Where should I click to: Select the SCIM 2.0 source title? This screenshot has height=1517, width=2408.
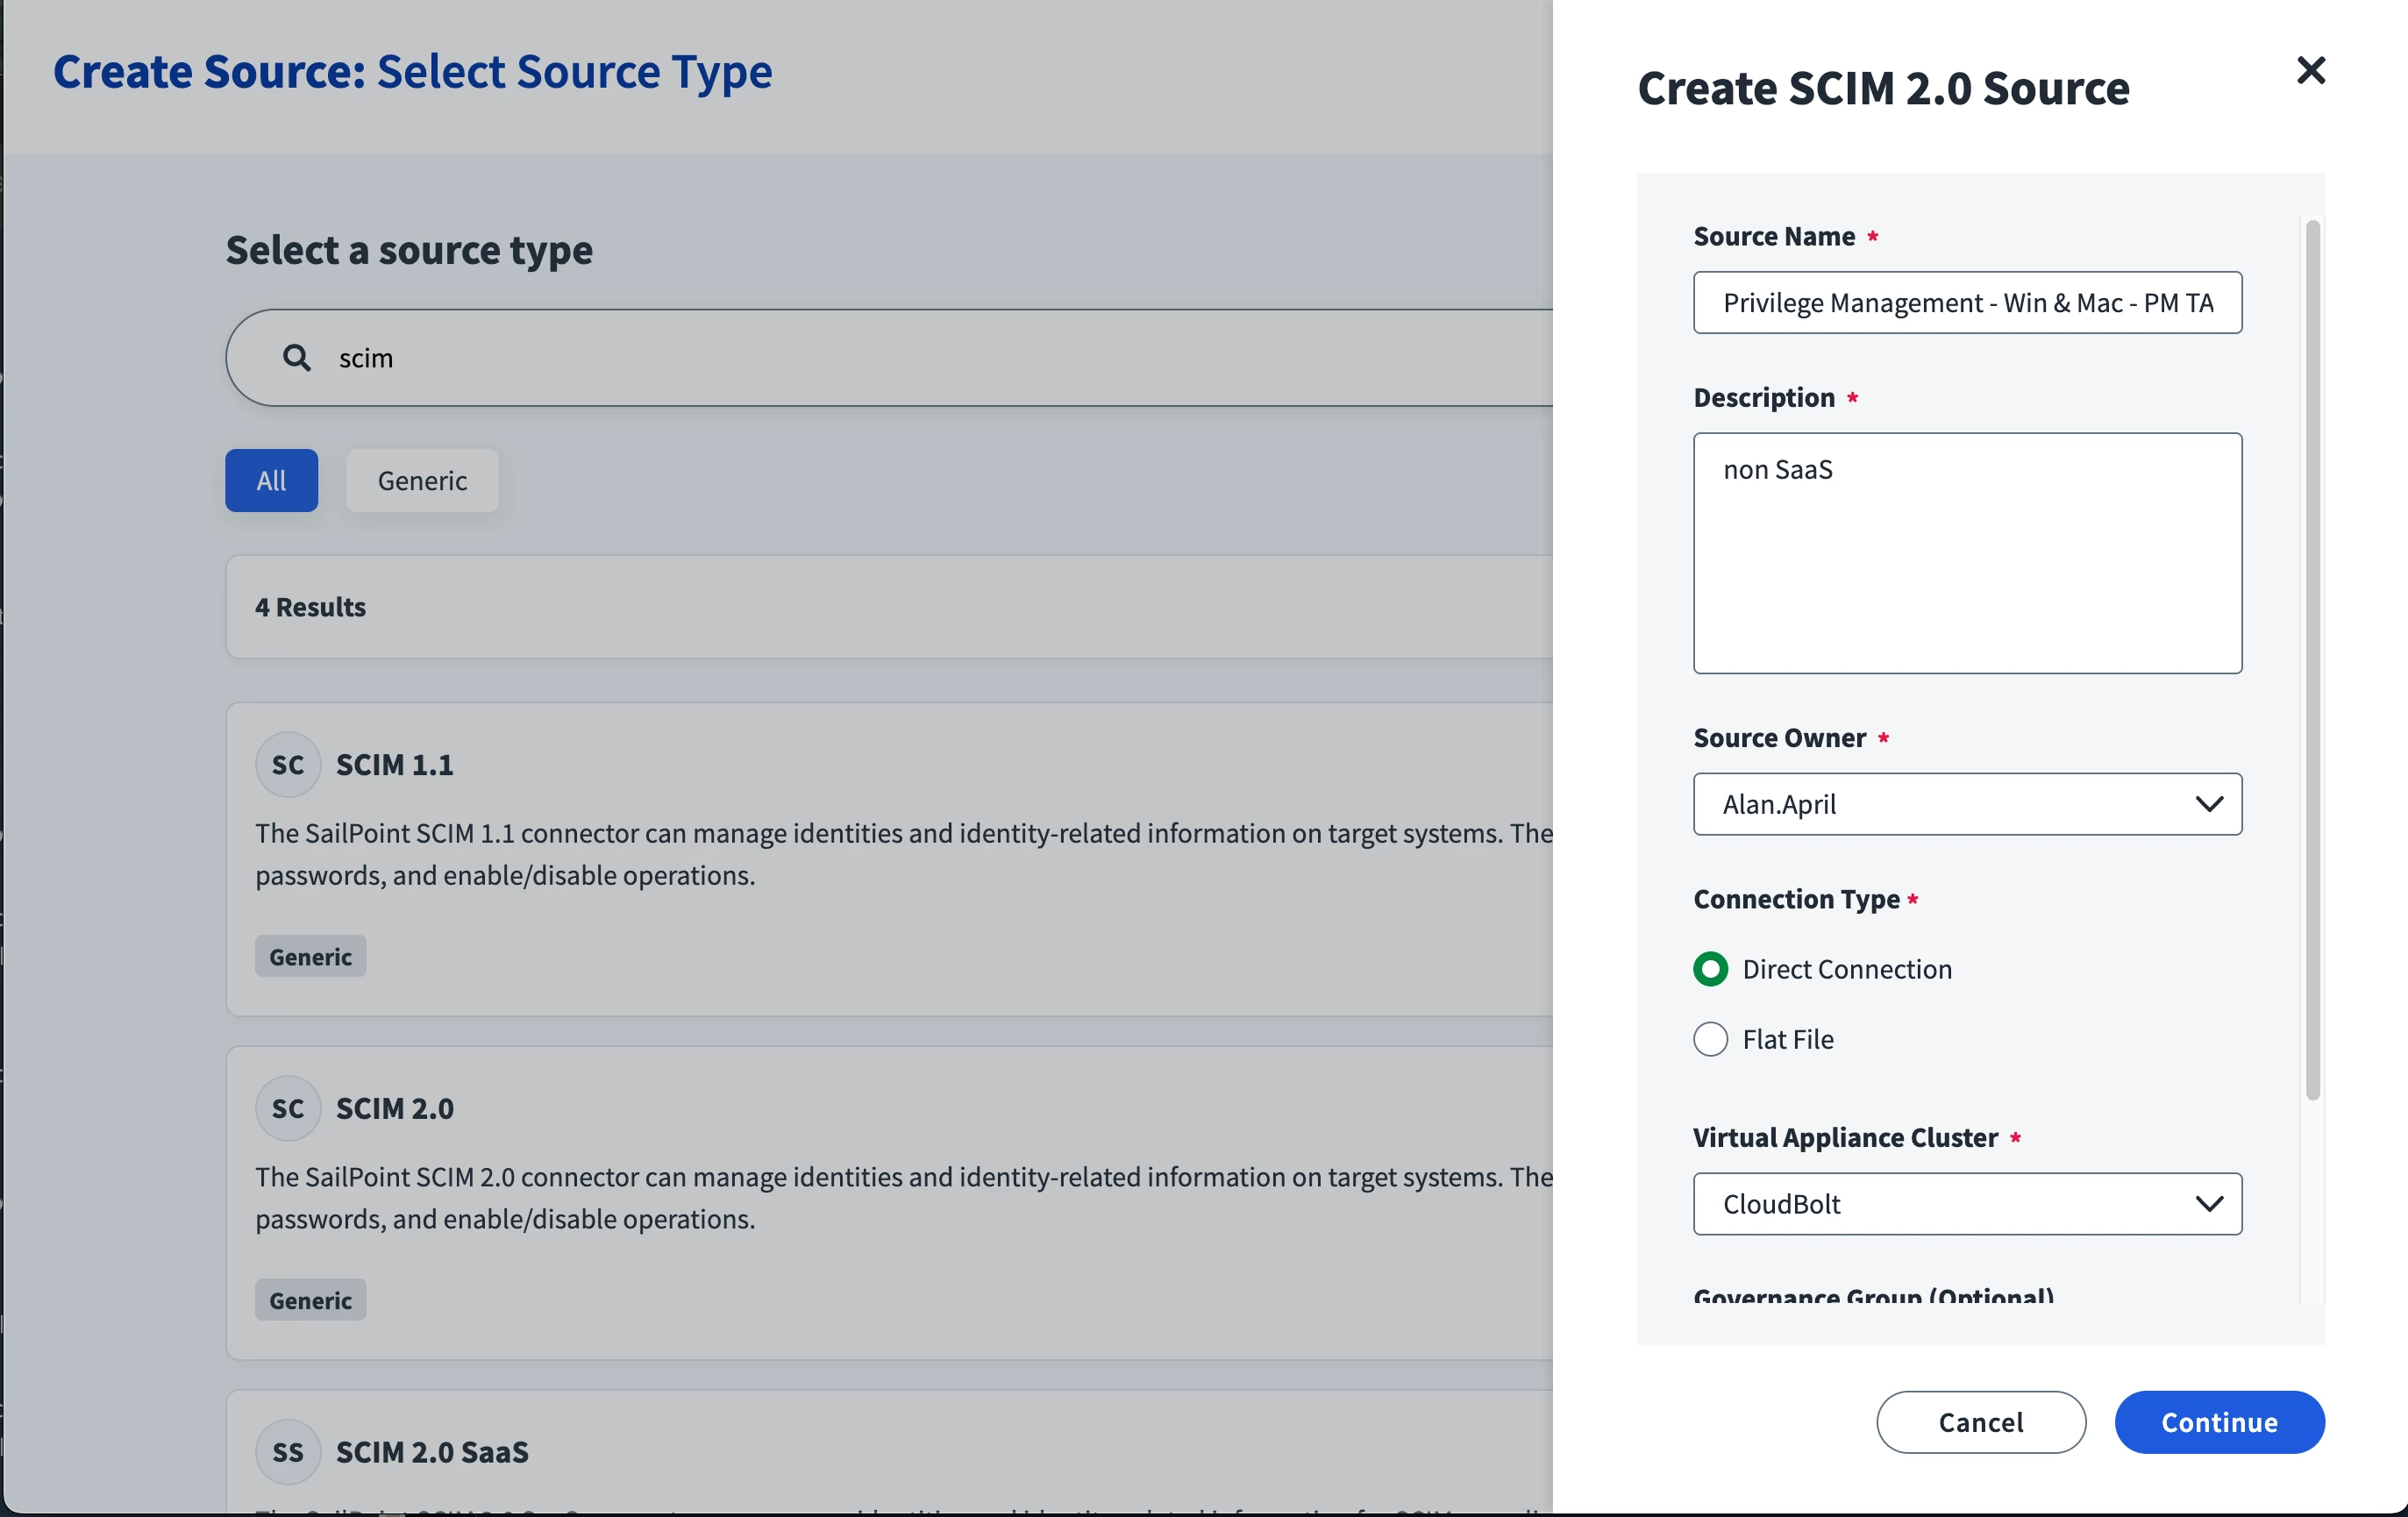[x=394, y=1108]
